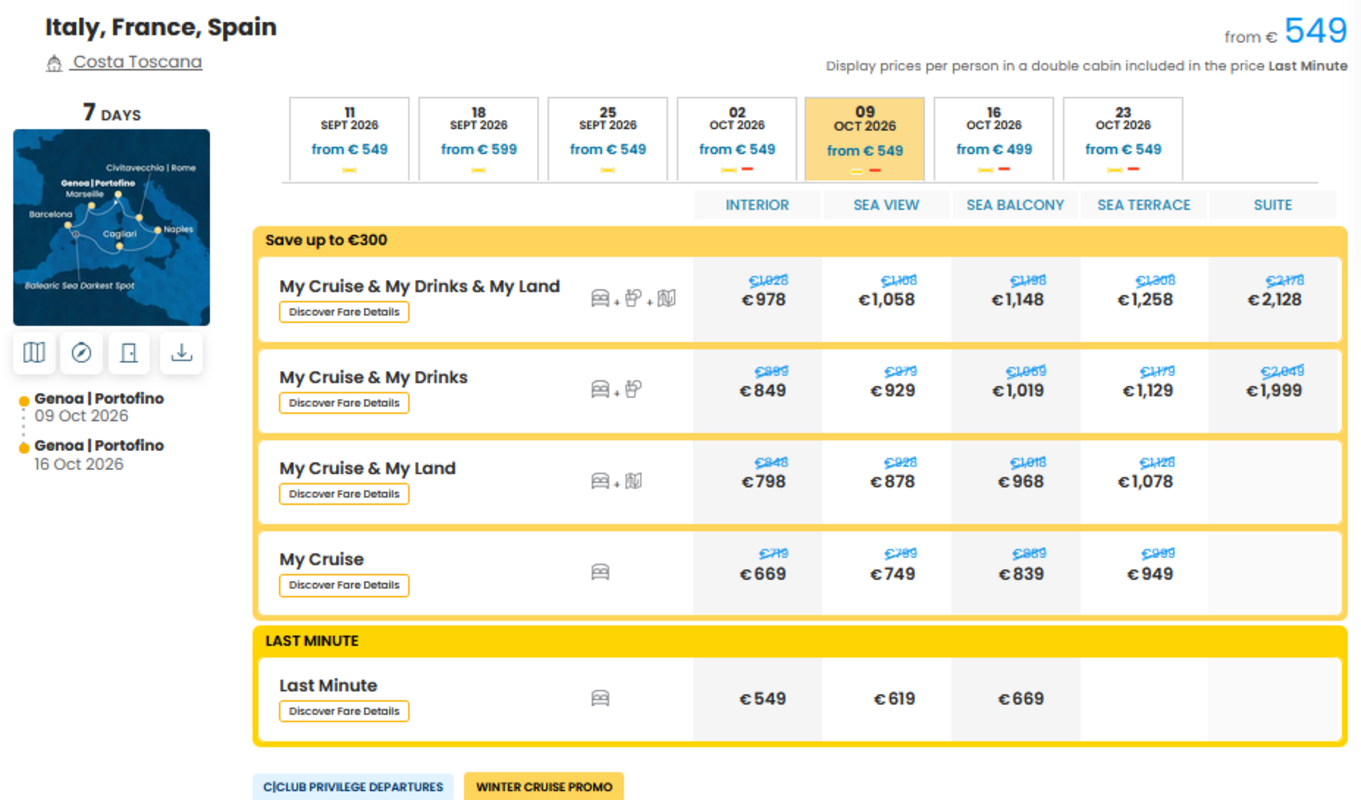Click the SEA BALCONY column header
Image resolution: width=1361 pixels, height=800 pixels.
1015,205
